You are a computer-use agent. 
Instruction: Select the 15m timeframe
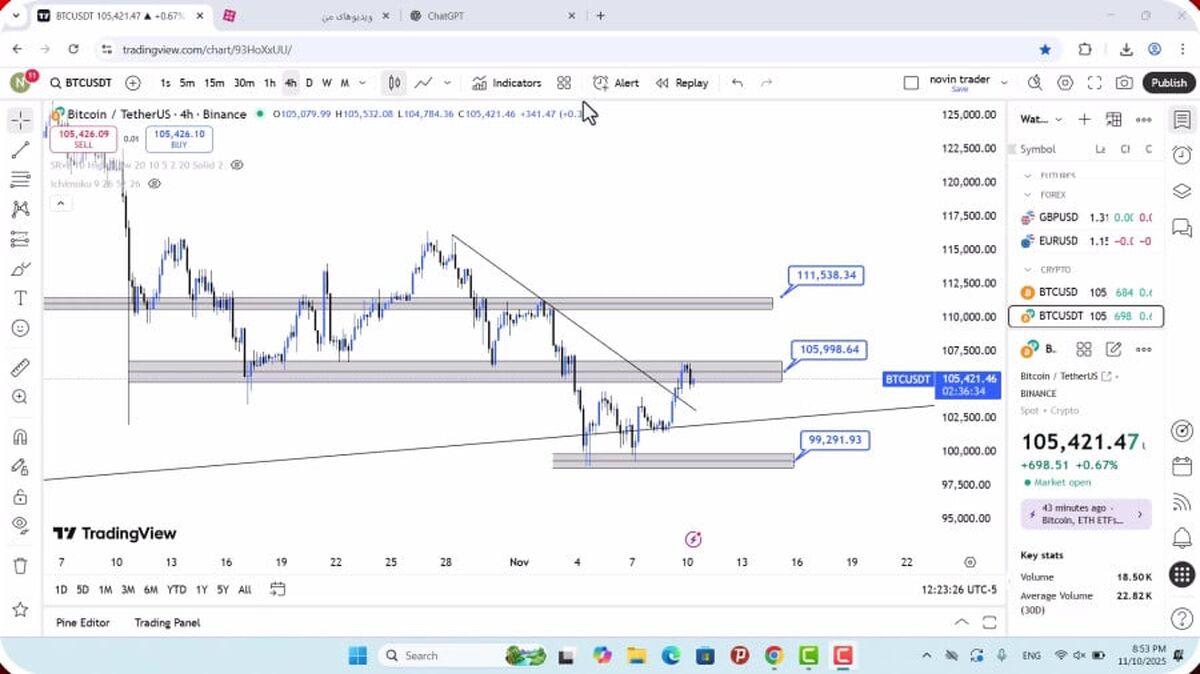click(x=214, y=83)
